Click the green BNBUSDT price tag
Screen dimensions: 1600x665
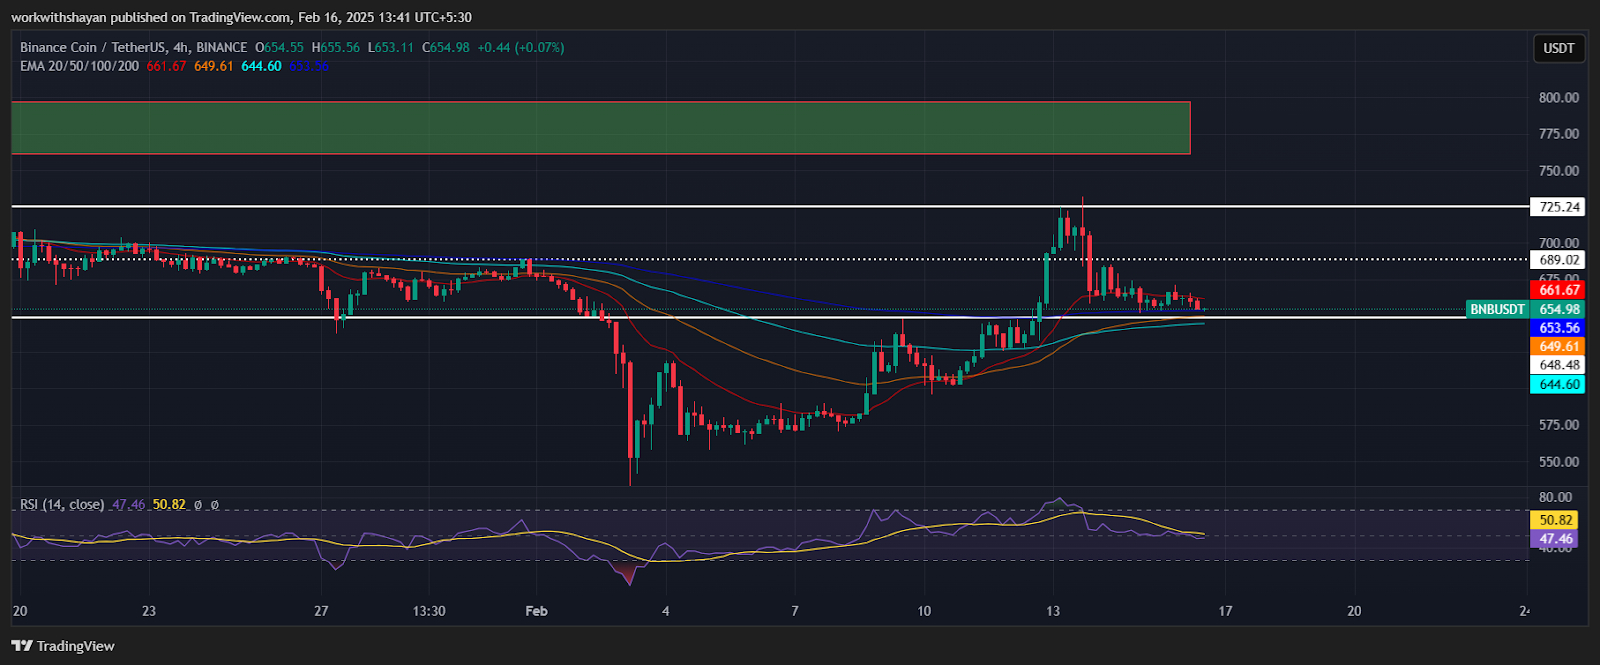1497,309
